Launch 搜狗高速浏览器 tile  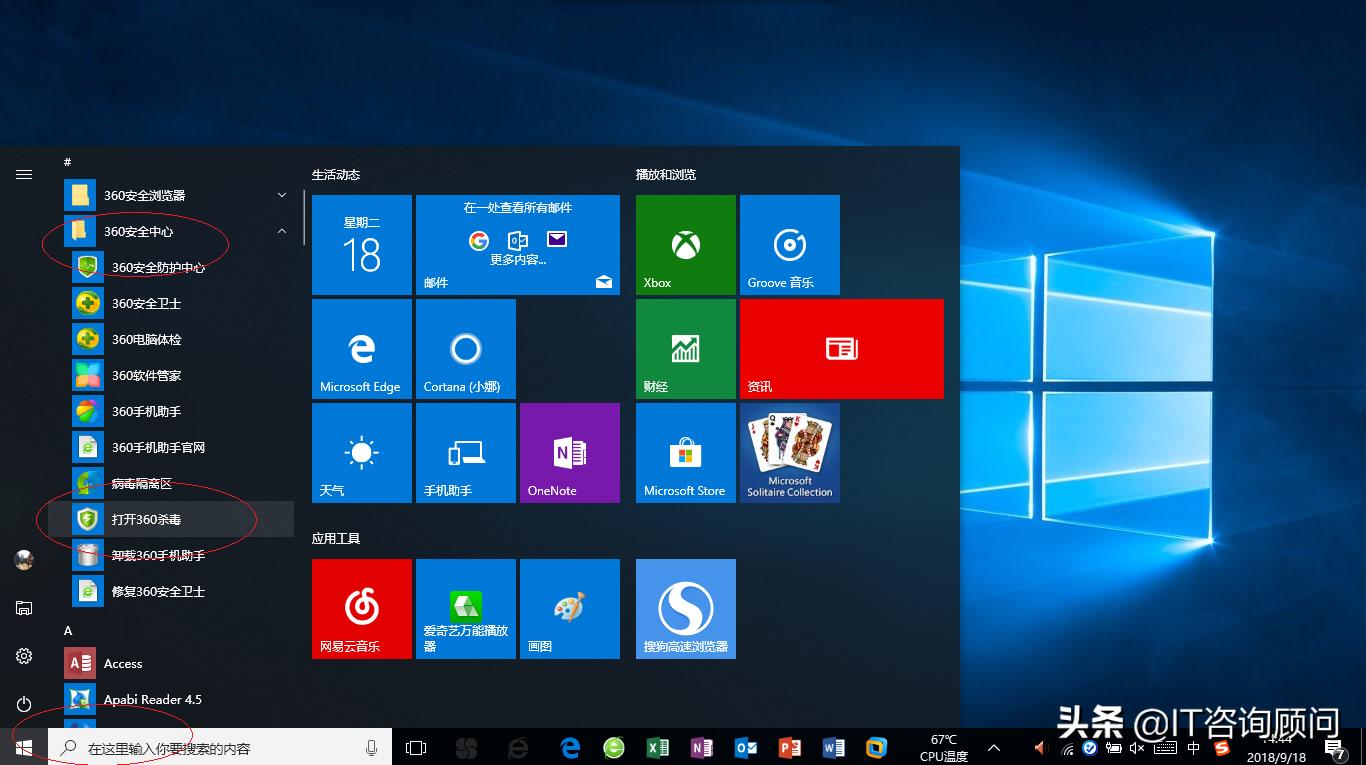pos(685,608)
